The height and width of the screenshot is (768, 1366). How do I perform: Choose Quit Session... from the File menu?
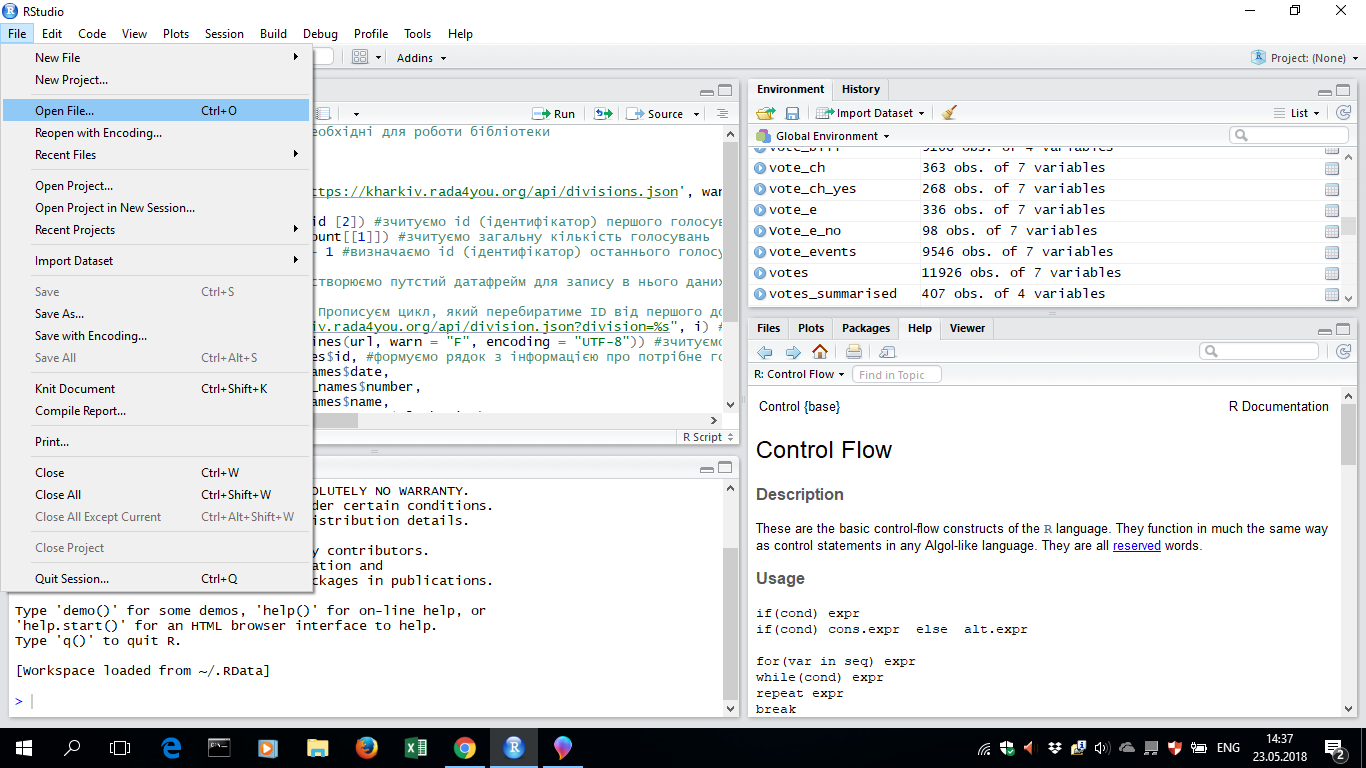(157, 579)
